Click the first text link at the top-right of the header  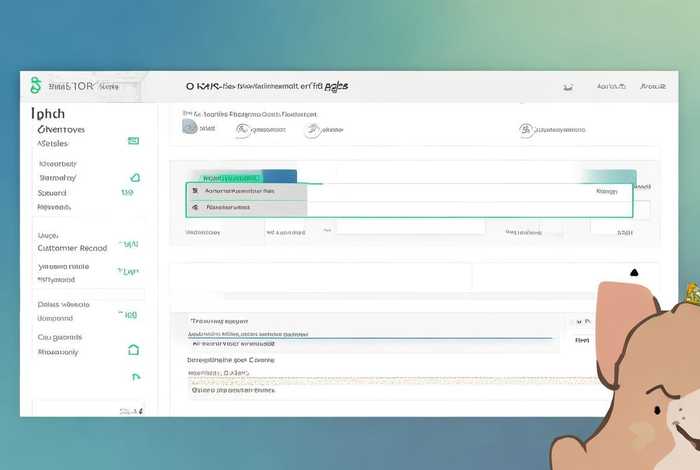coord(610,87)
